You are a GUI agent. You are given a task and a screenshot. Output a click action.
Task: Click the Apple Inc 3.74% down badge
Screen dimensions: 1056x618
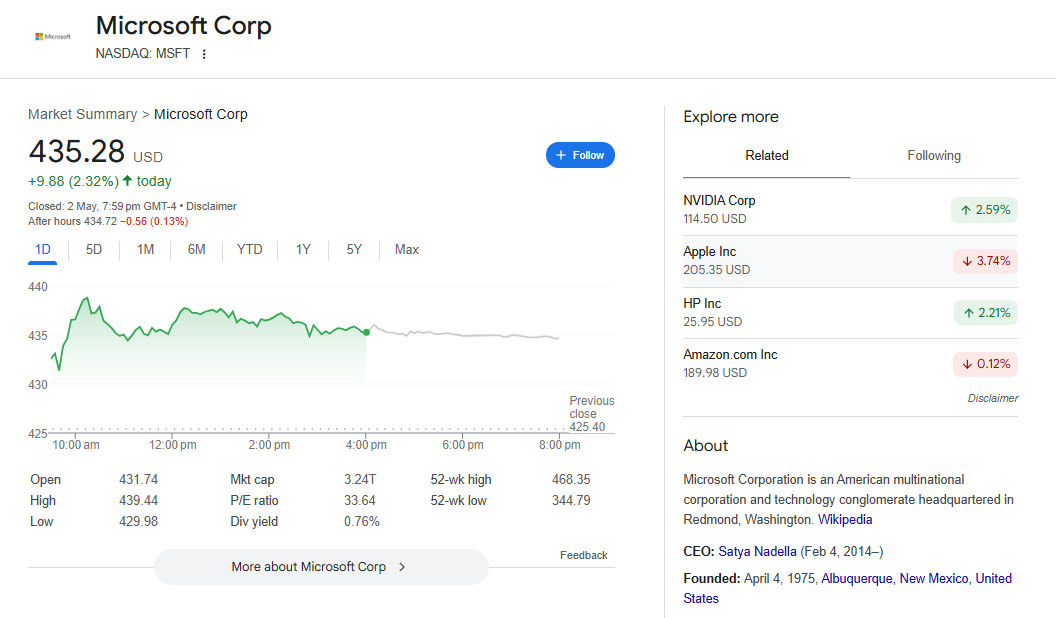tap(984, 261)
